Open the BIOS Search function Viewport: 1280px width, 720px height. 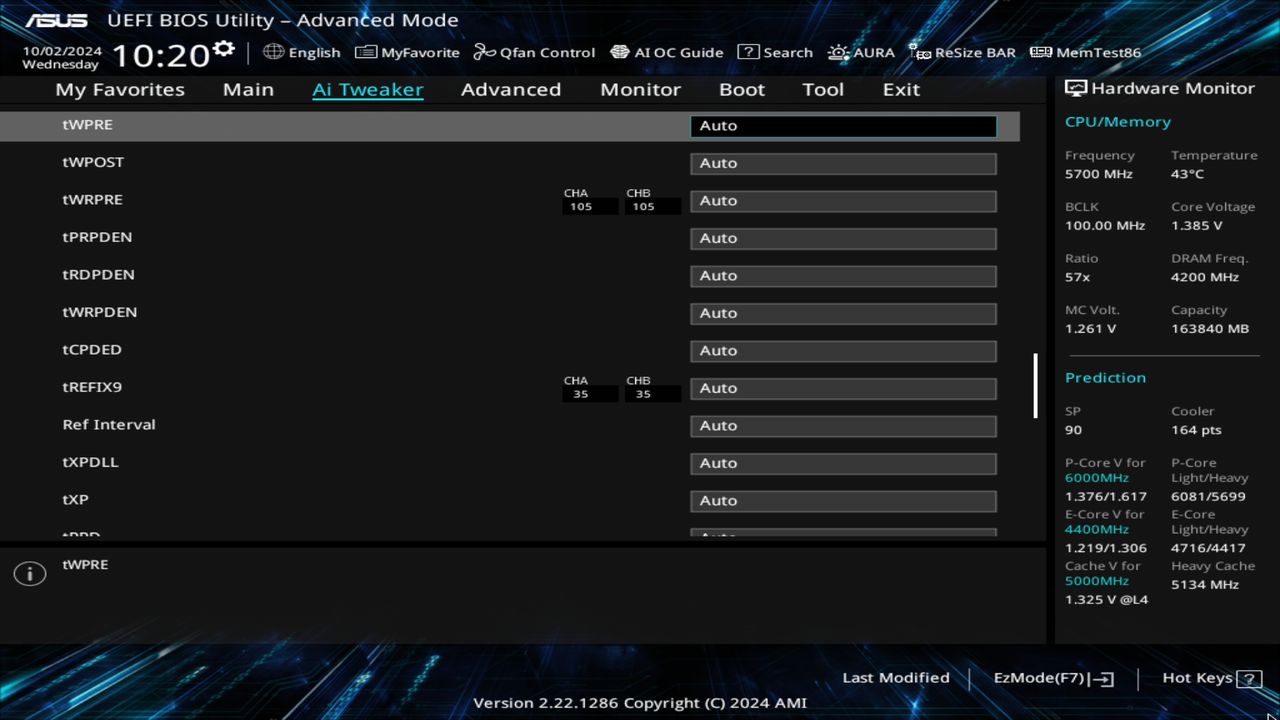(776, 52)
